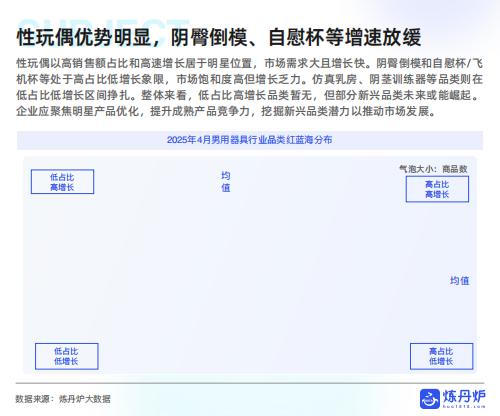Click the right-side 均值 axis label
Screen dimensions: 500x416
tap(460, 281)
